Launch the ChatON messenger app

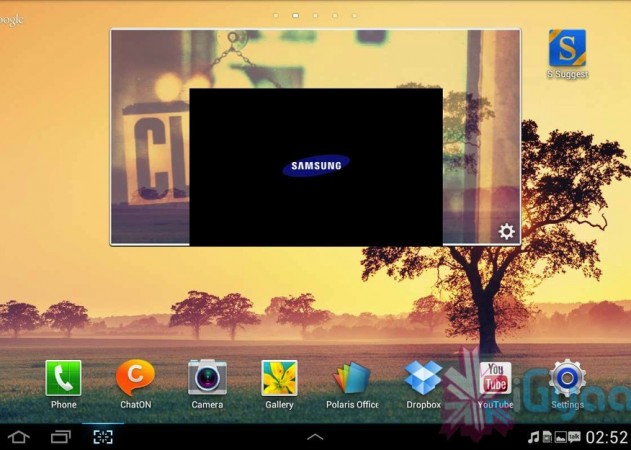click(135, 379)
